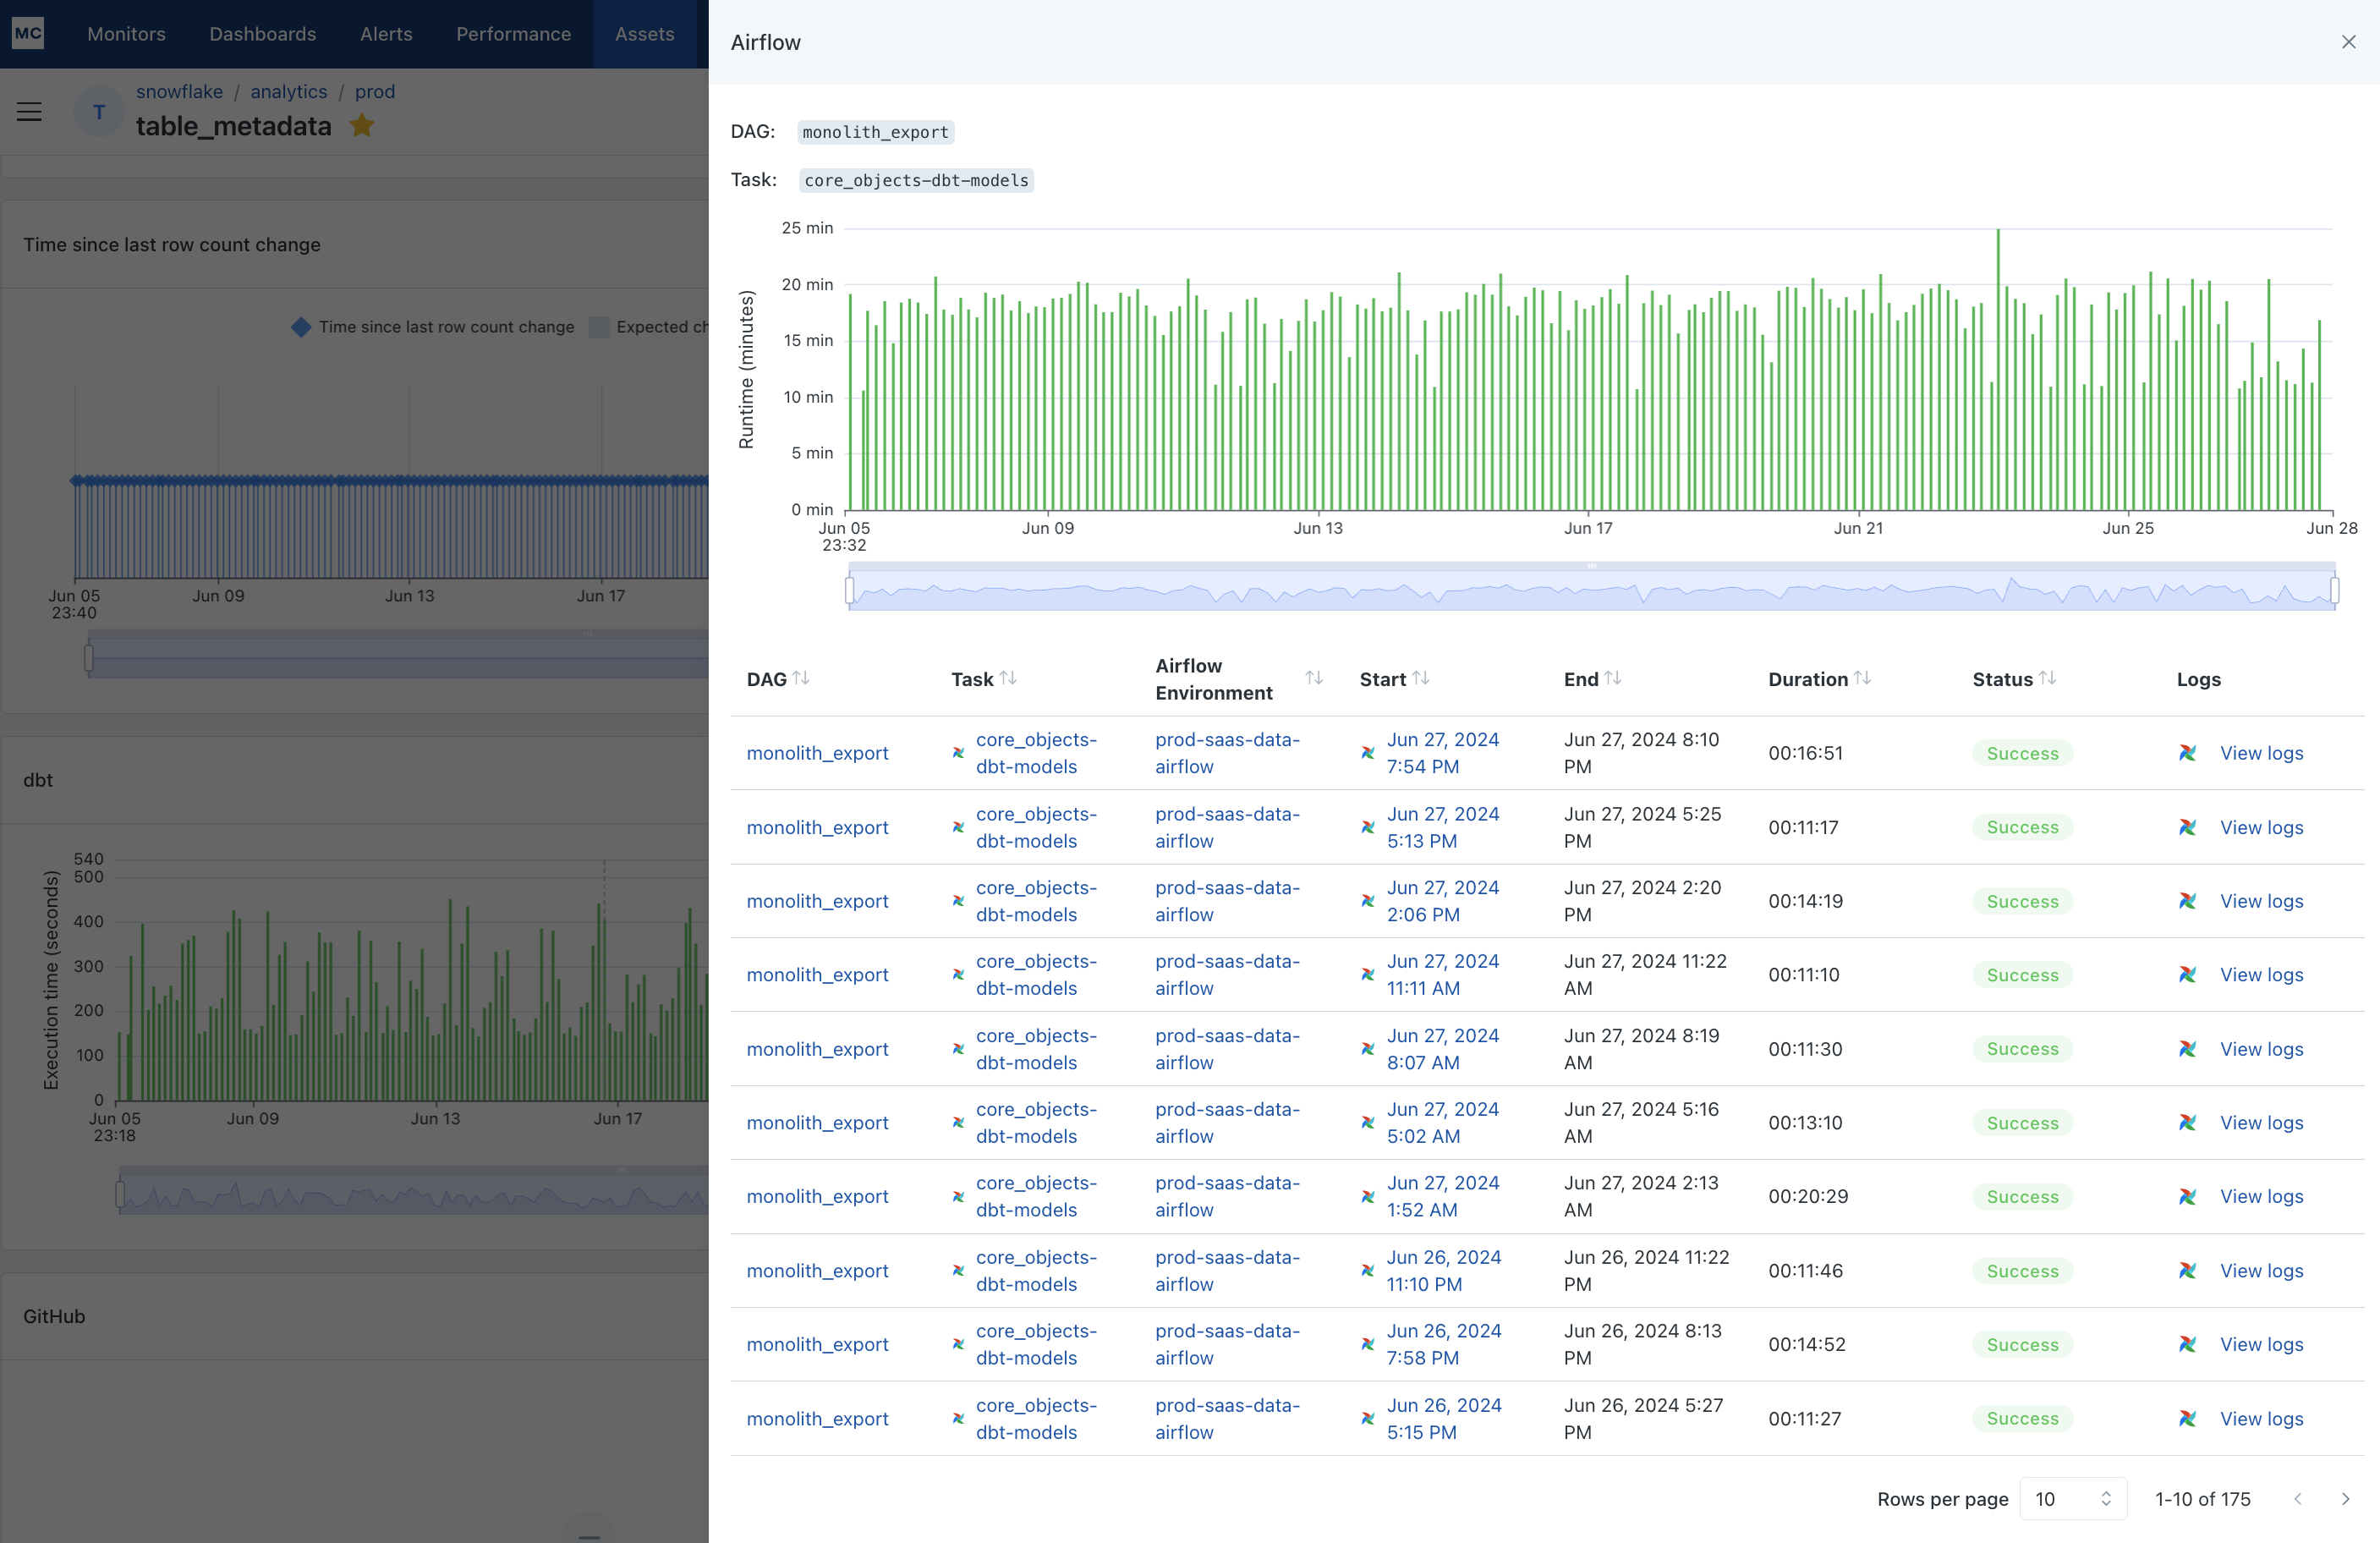Viewport: 2380px width, 1543px height.
Task: Click the MC logo icon
Action: pyautogui.click(x=28, y=33)
